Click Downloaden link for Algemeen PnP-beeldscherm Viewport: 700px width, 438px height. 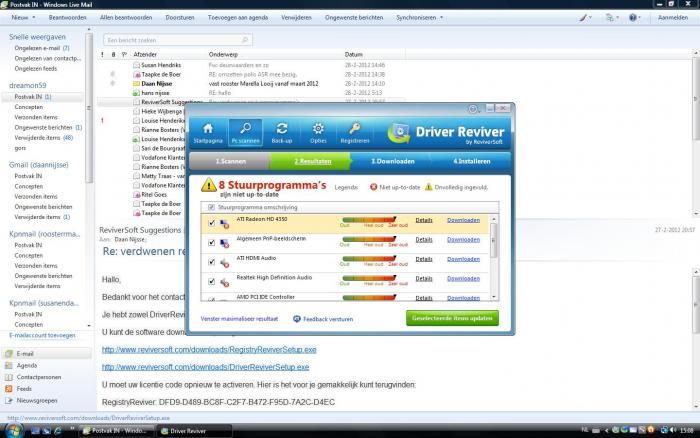[x=463, y=240]
